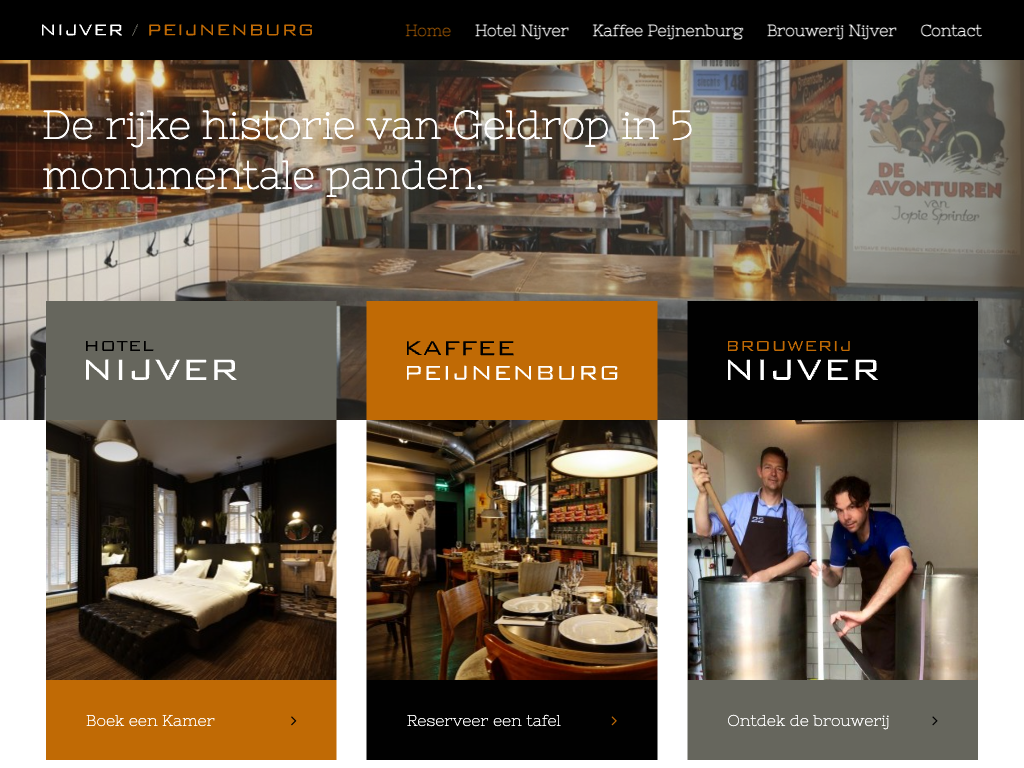The width and height of the screenshot is (1024, 768).
Task: Click the orange chevron beside Reserveer een tafel
Action: coord(614,721)
